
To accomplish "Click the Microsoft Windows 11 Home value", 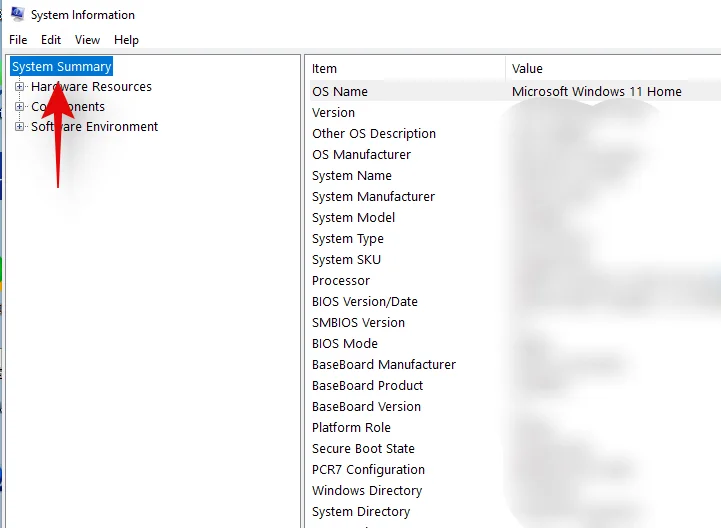I will click(x=596, y=92).
